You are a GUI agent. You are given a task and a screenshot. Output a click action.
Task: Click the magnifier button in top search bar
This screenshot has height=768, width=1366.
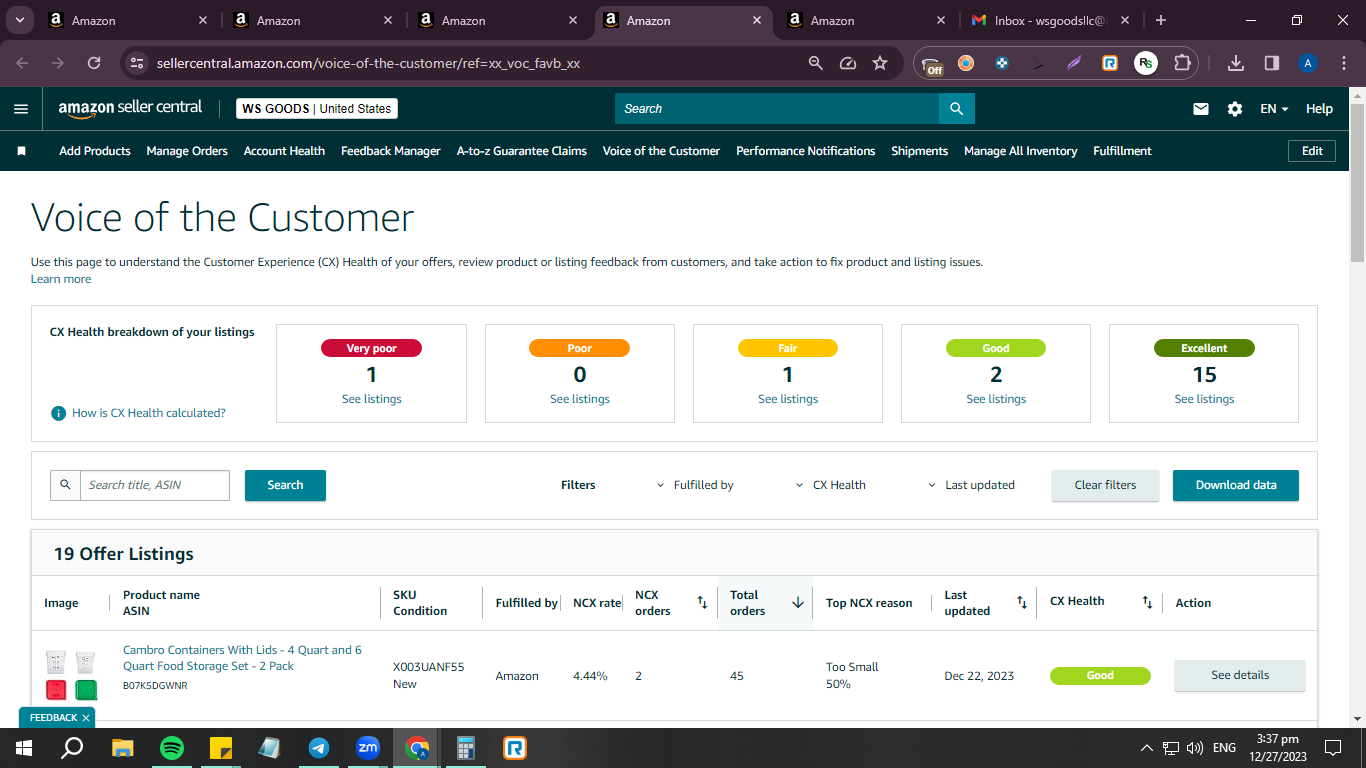point(956,109)
